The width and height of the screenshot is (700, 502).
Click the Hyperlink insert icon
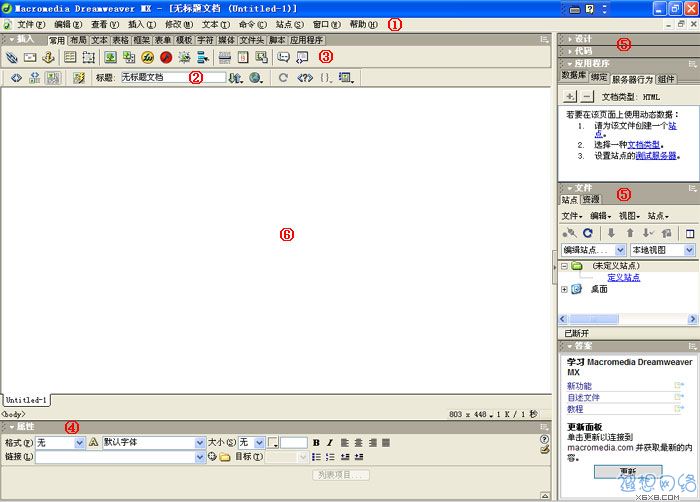point(12,57)
